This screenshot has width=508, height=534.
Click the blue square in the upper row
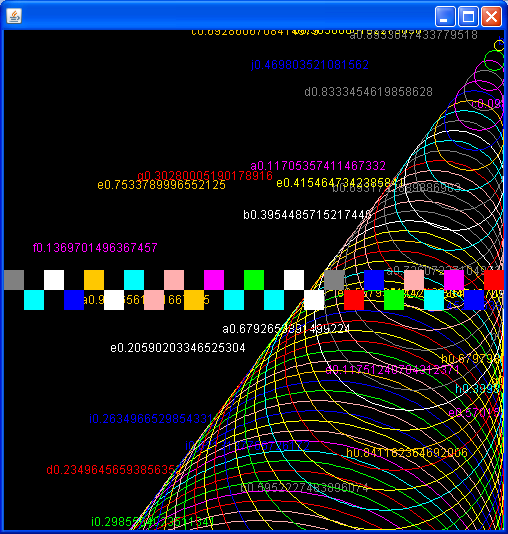pyautogui.click(x=374, y=280)
